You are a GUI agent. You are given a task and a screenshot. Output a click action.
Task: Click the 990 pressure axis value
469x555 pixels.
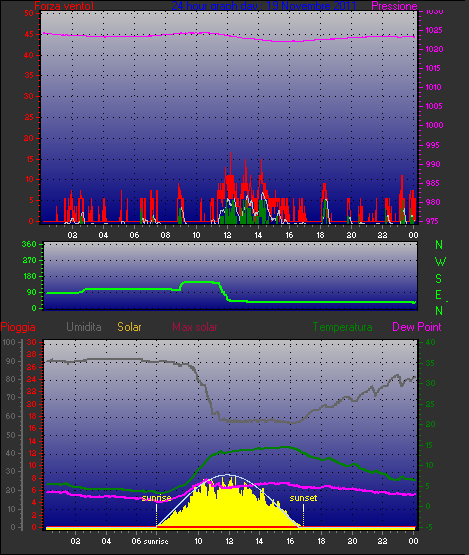click(x=433, y=164)
